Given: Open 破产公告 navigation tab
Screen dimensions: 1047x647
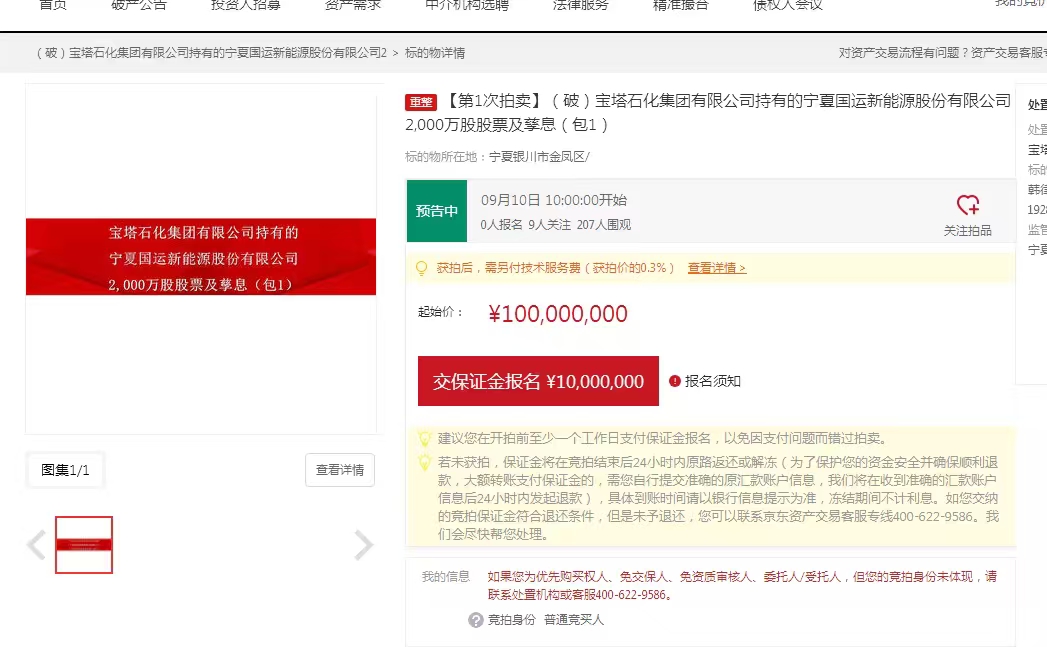Looking at the screenshot, I should pyautogui.click(x=139, y=5).
